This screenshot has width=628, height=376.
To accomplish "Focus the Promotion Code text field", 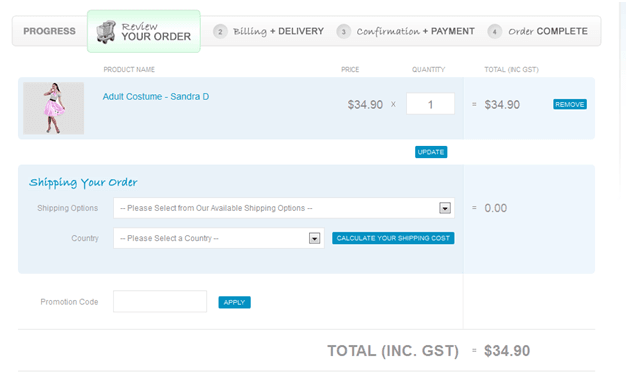I will click(160, 302).
